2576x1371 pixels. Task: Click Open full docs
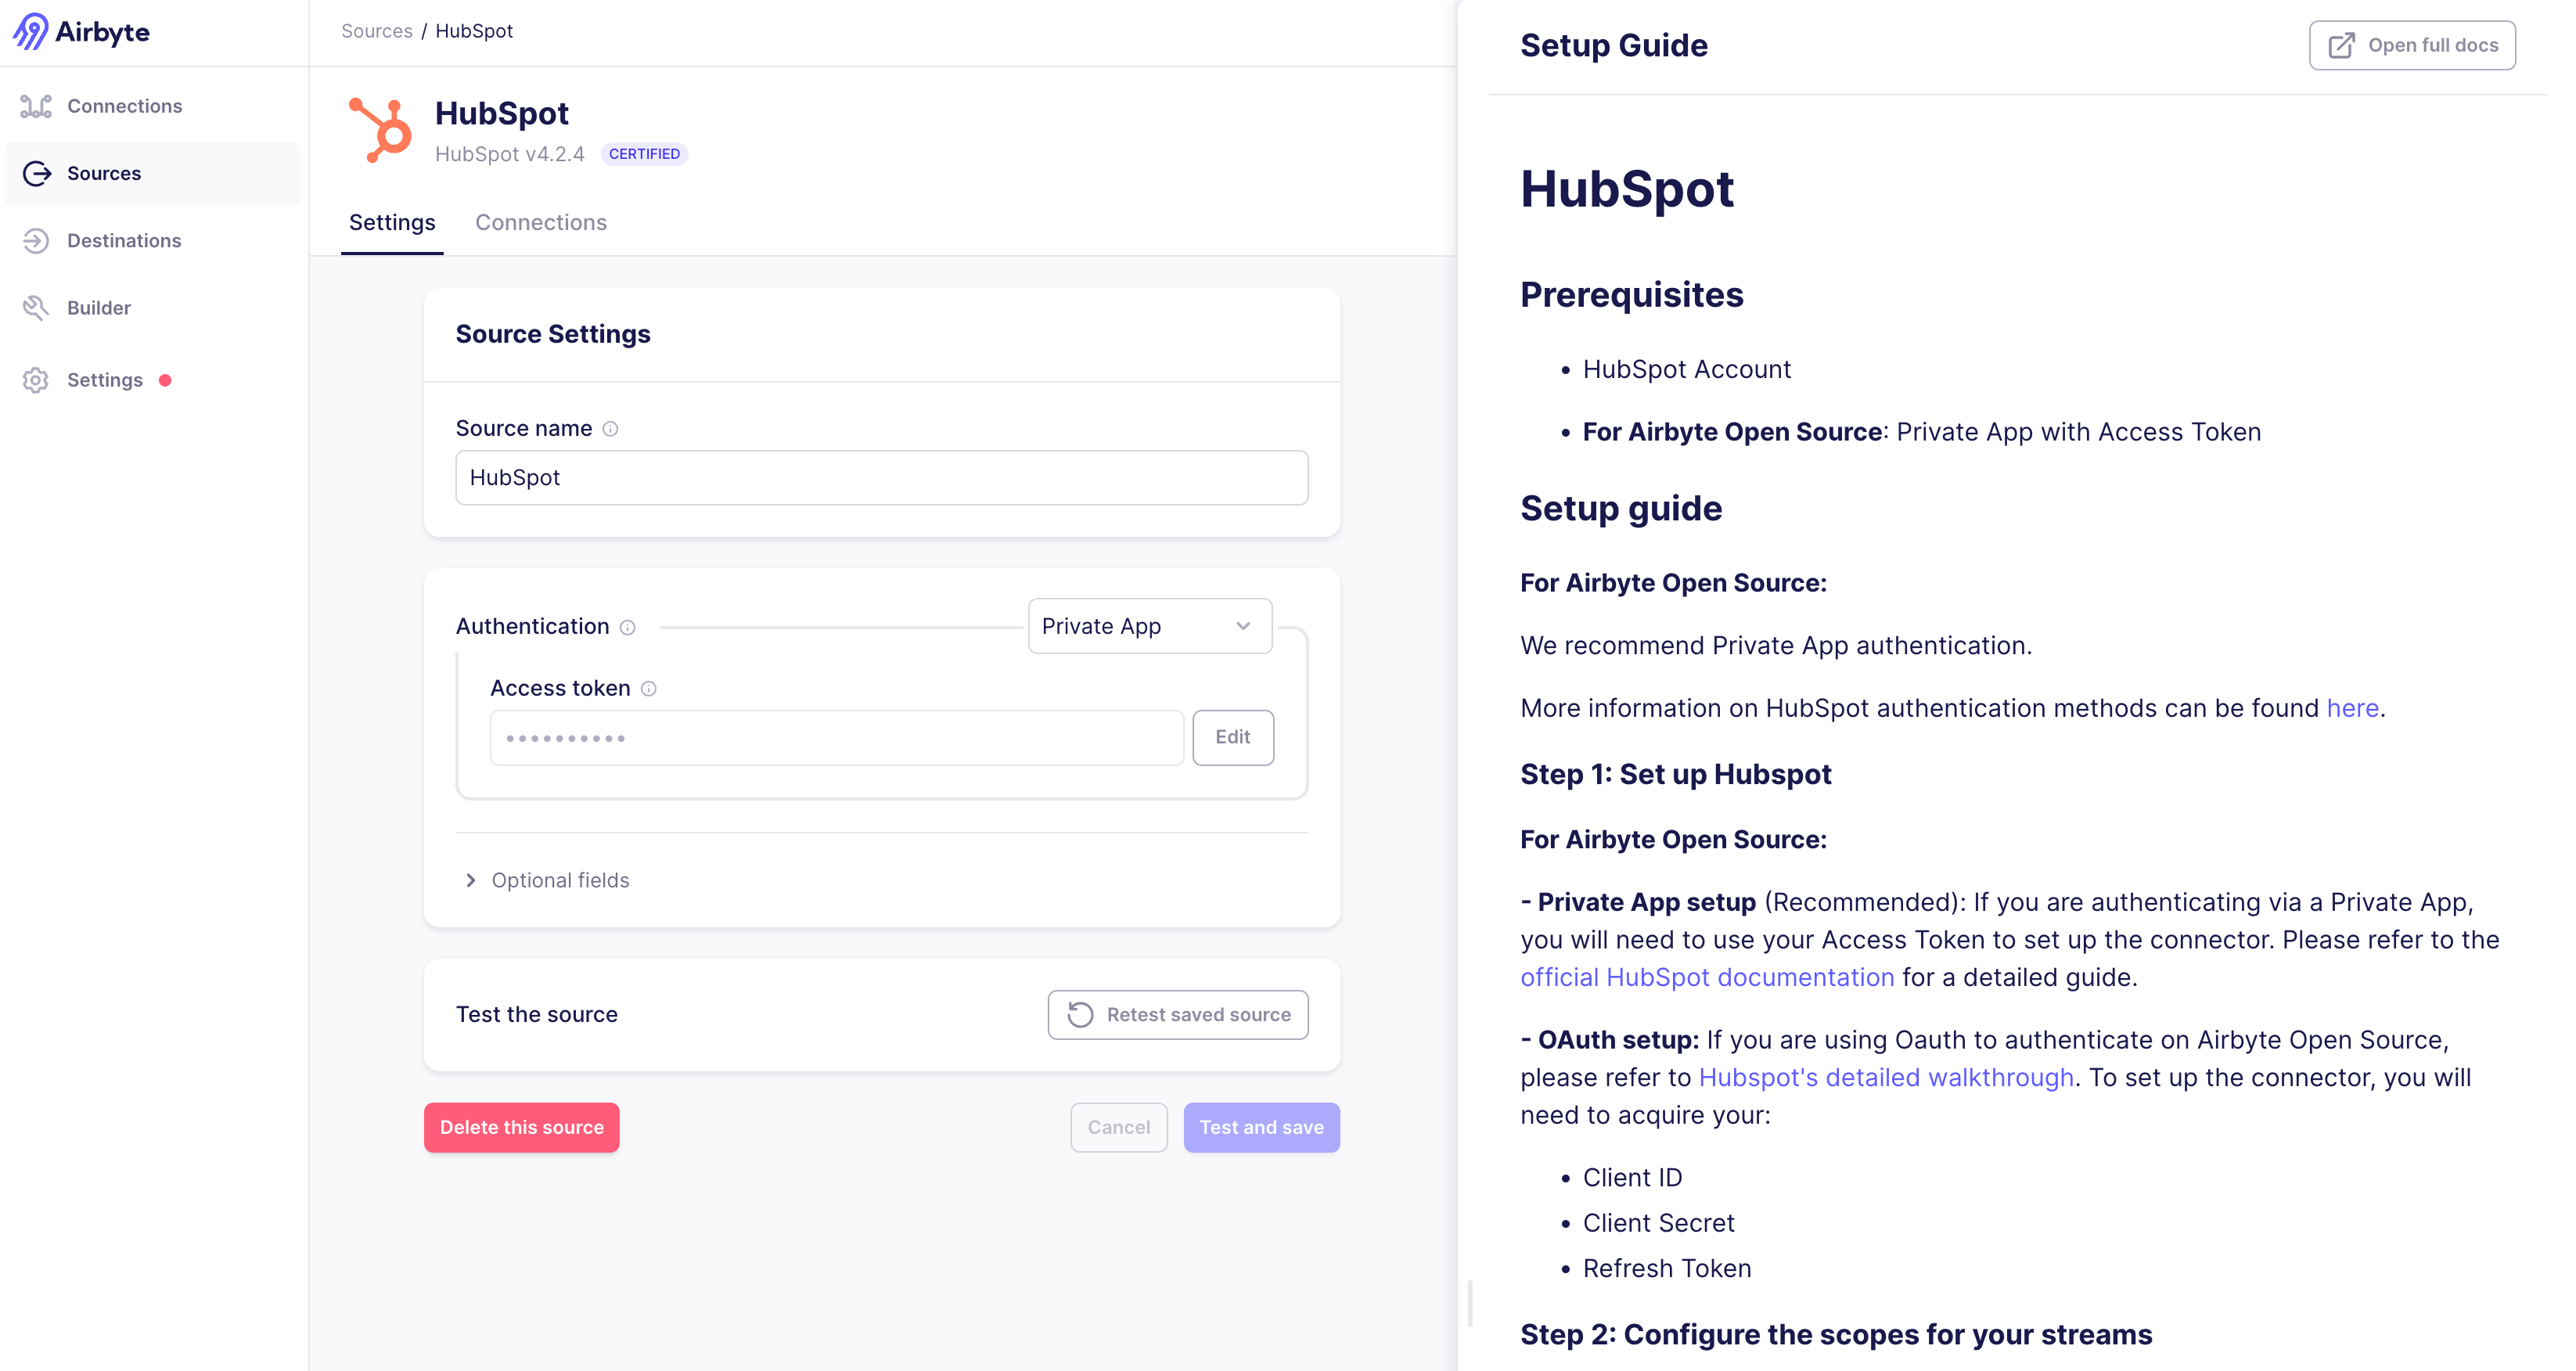[x=2411, y=45]
